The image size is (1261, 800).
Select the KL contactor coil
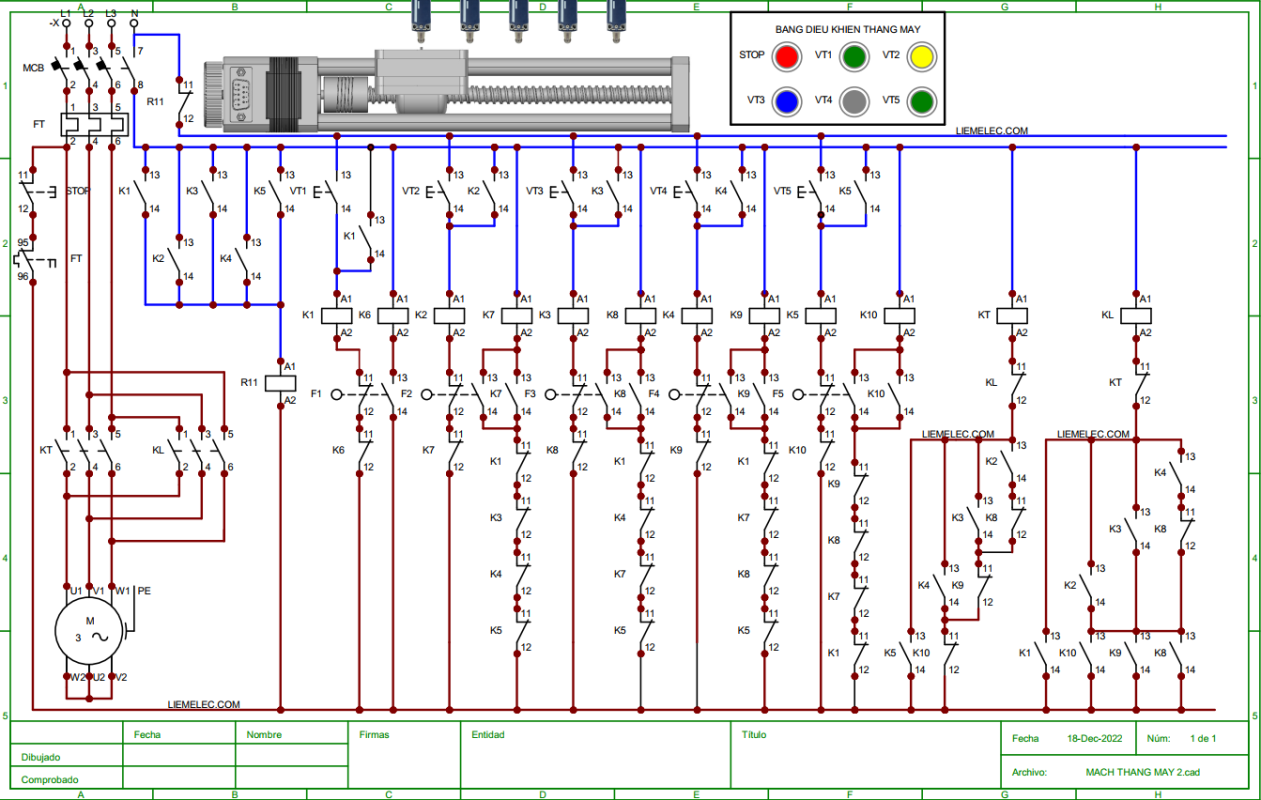pos(1135,315)
